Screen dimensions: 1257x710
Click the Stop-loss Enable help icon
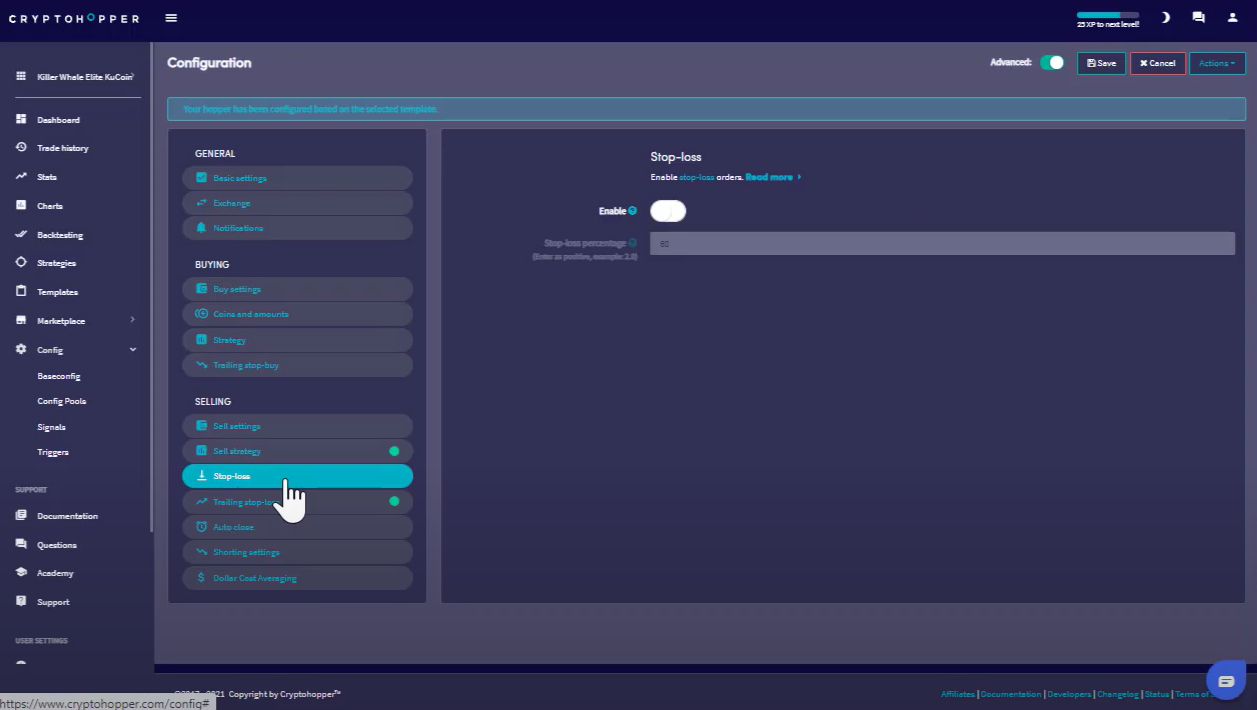tap(633, 211)
